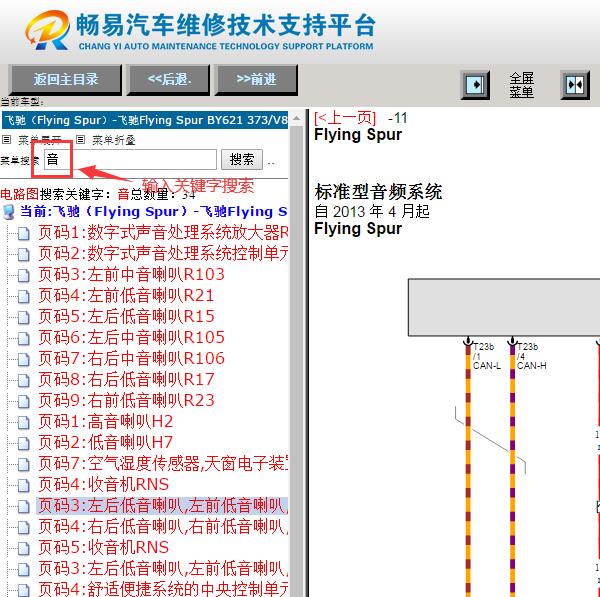The image size is (600, 597).
Task: Open 页码4:右后低音喇叭,右前低音喇叭 entry
Action: click(x=163, y=527)
